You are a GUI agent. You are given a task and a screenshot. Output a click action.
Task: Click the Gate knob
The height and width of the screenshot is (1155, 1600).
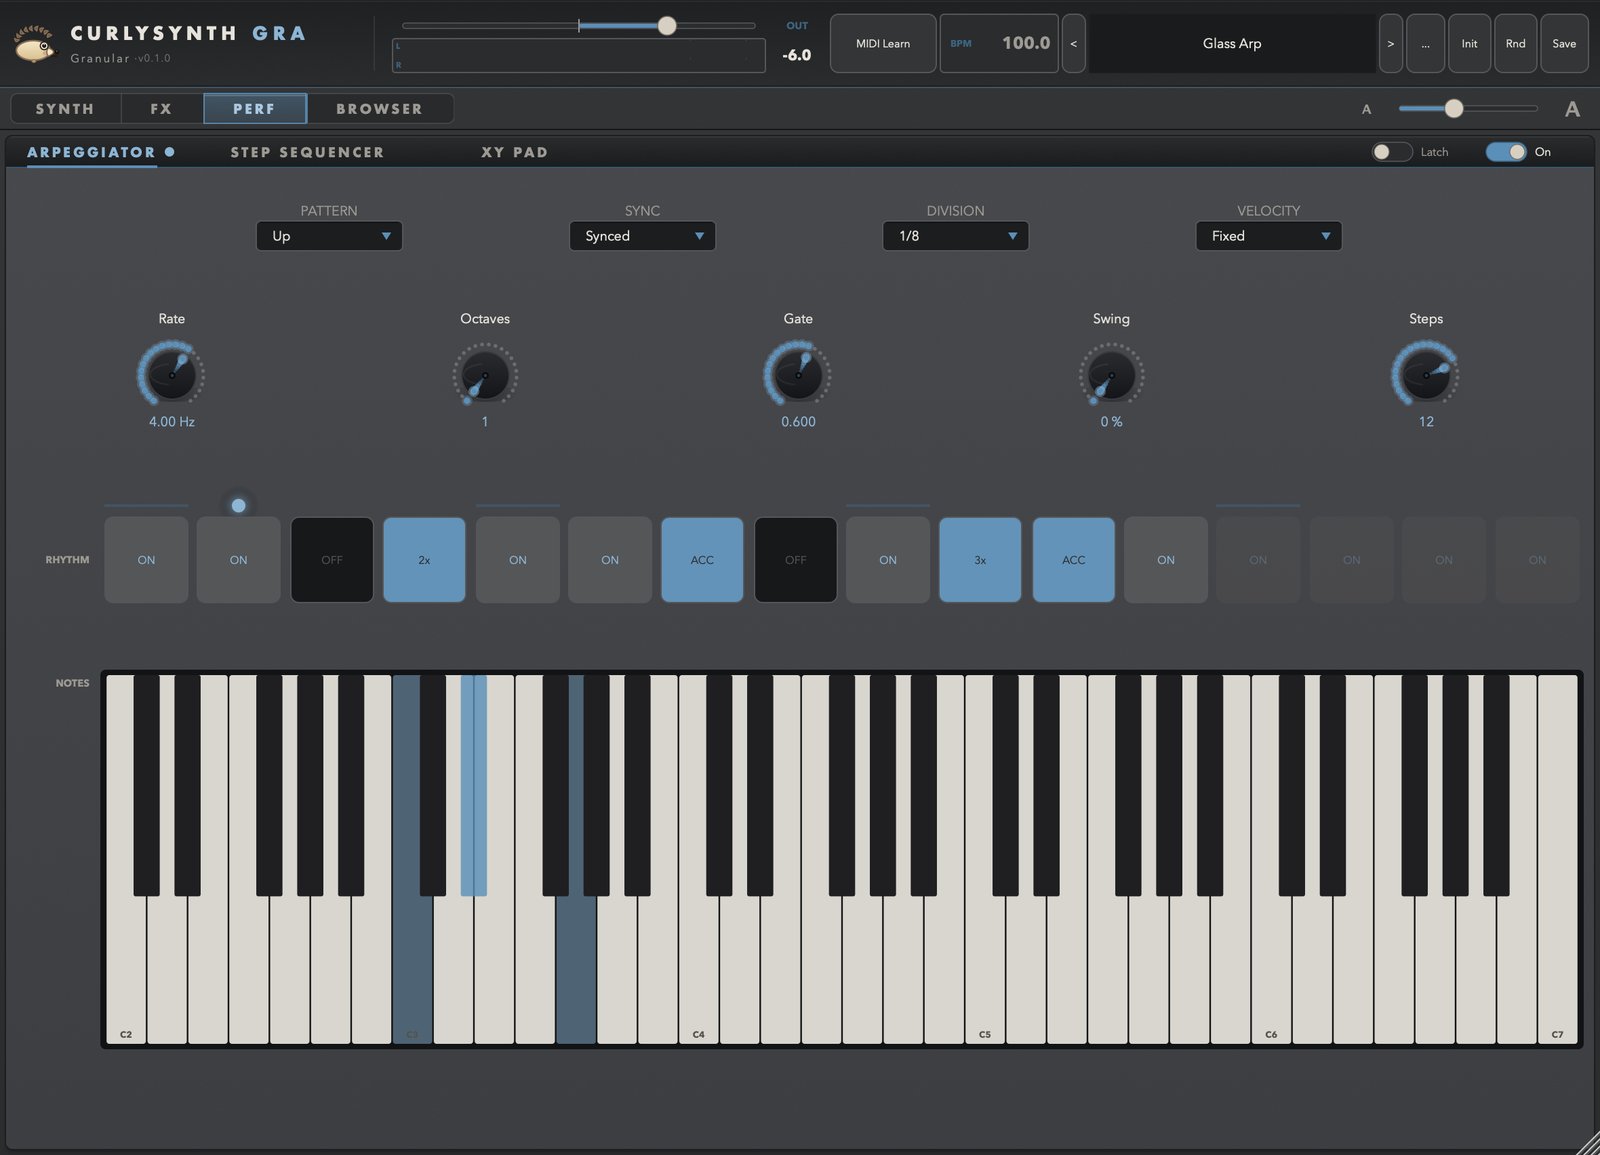pos(798,375)
